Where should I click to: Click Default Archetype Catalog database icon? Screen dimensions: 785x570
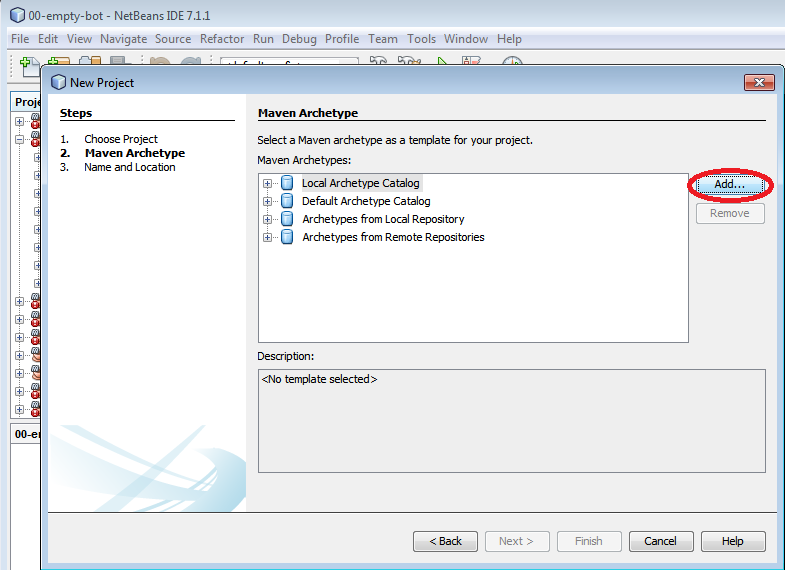(x=287, y=201)
